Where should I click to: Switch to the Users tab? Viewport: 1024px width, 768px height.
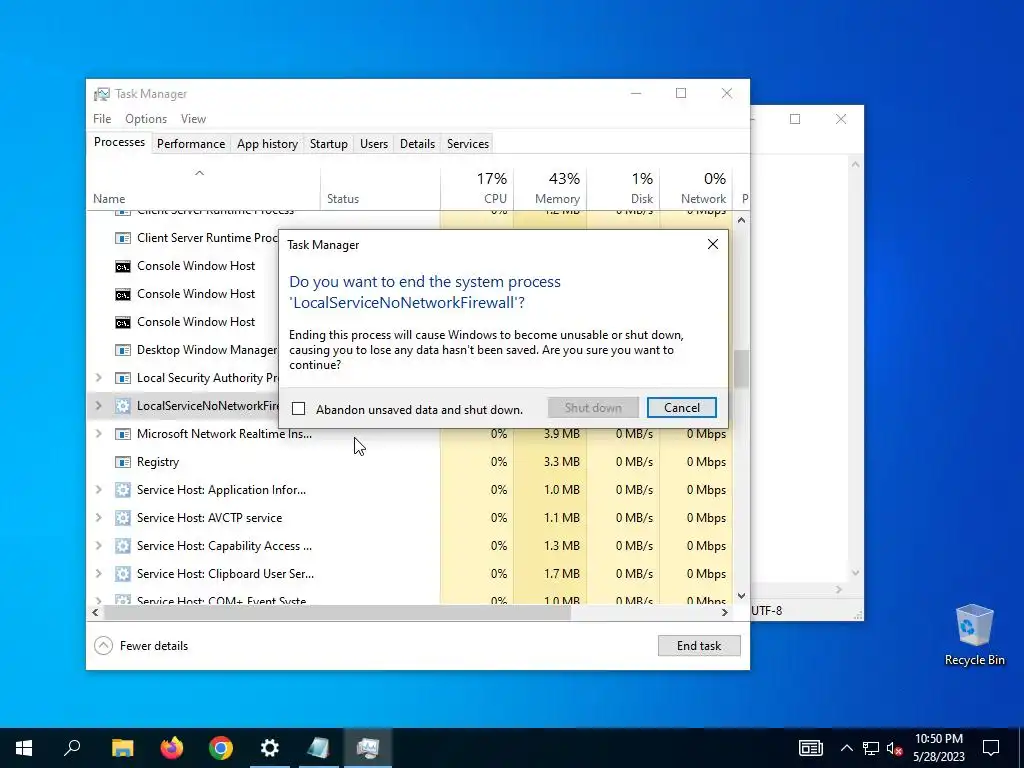[x=374, y=144]
